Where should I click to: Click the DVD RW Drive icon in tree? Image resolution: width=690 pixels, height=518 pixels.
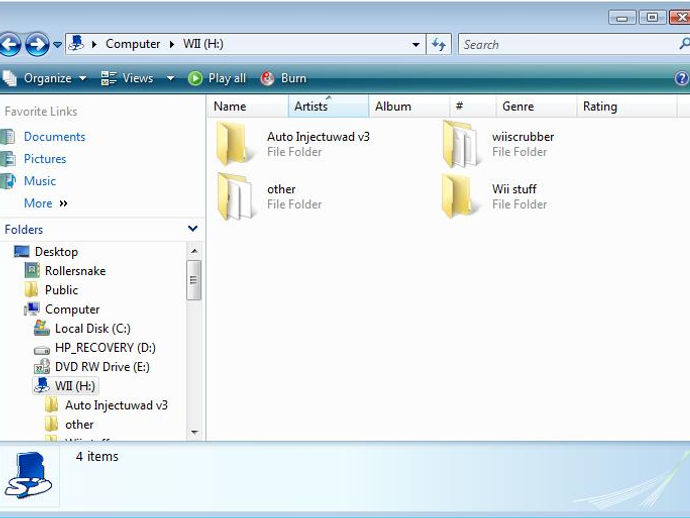pyautogui.click(x=42, y=367)
